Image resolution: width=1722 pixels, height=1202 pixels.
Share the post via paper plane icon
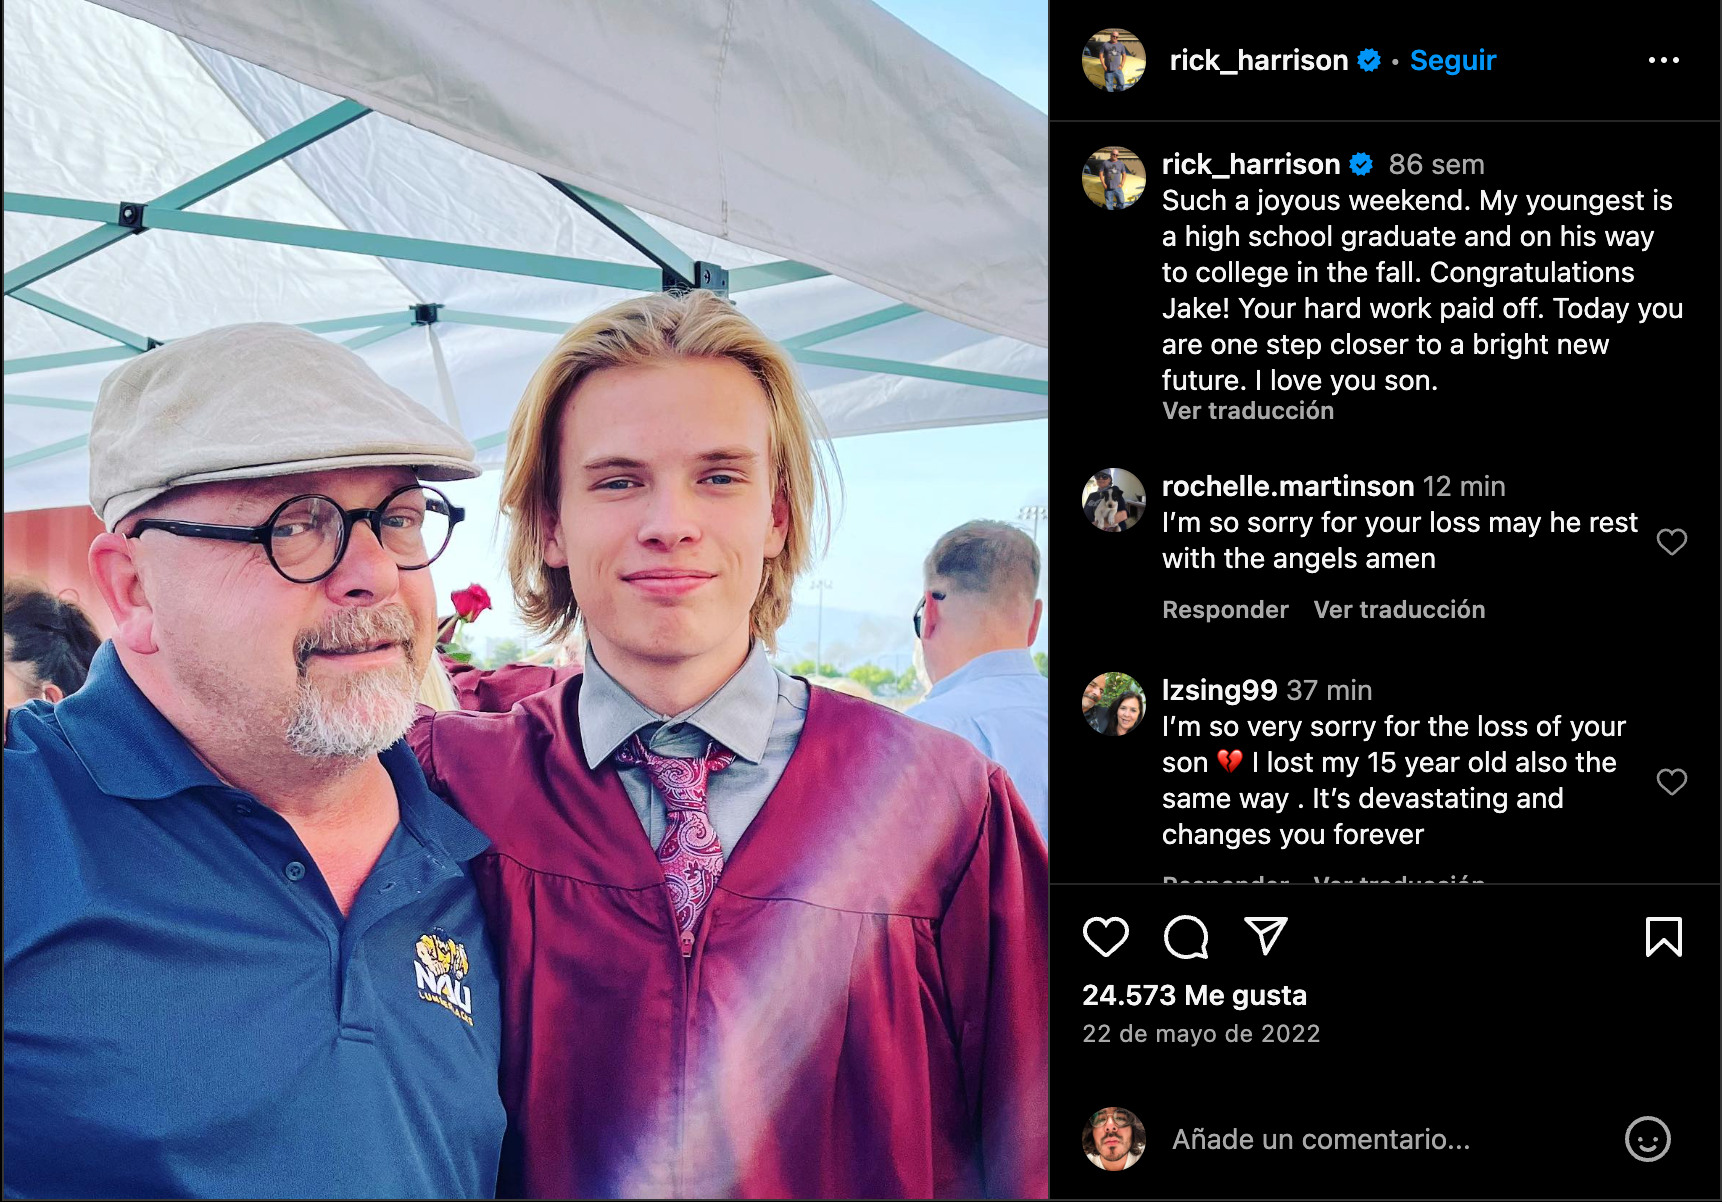pos(1265,936)
